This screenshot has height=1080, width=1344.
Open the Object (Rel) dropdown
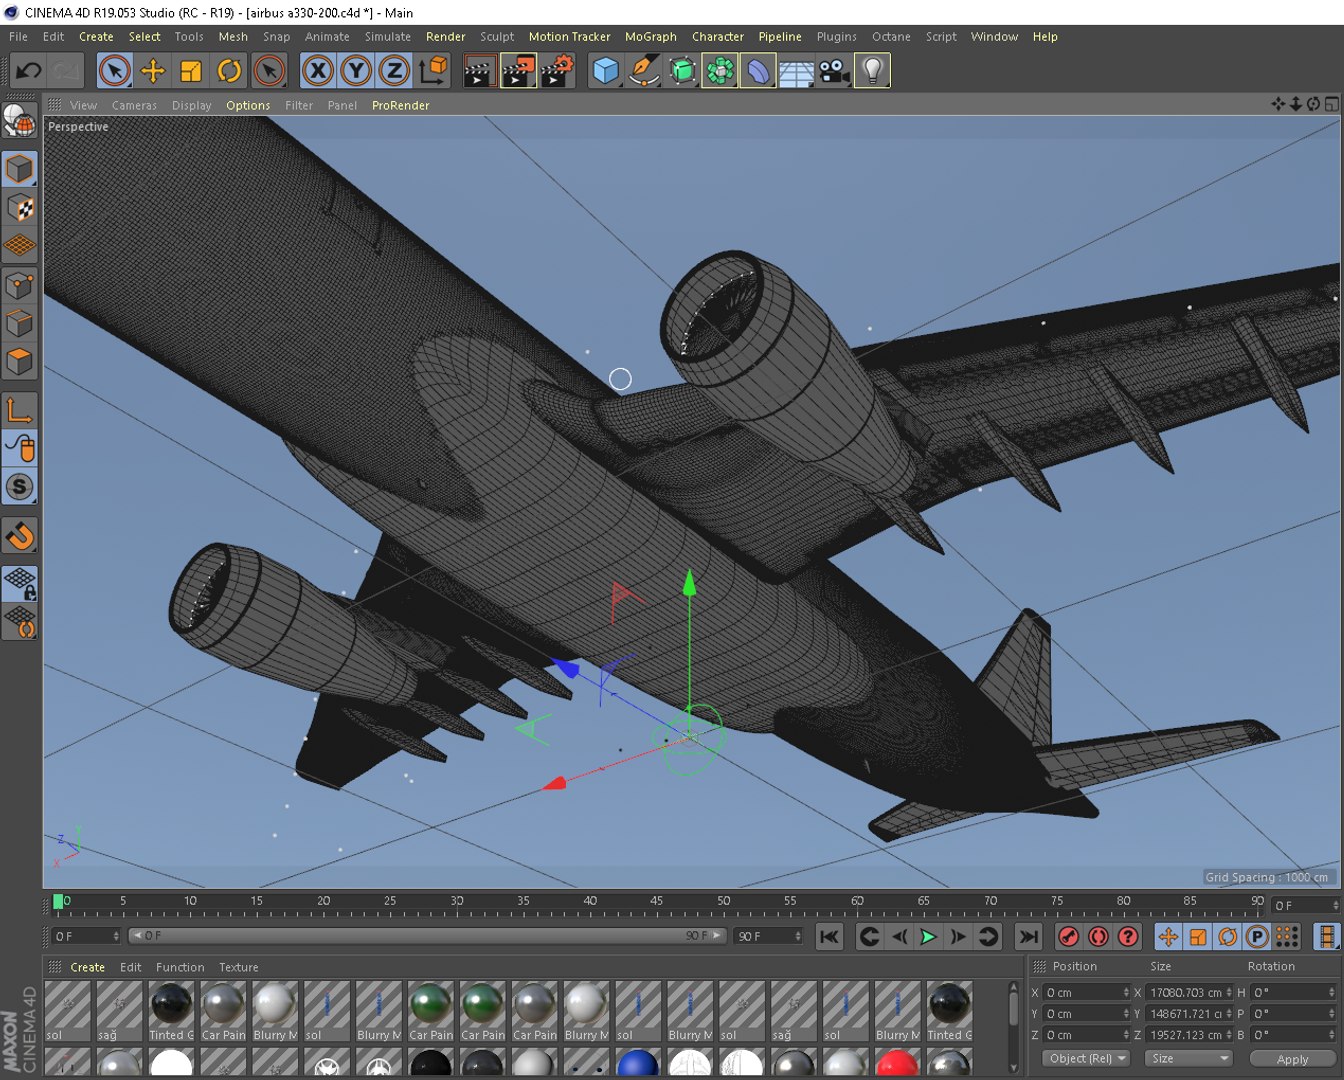(1087, 1058)
